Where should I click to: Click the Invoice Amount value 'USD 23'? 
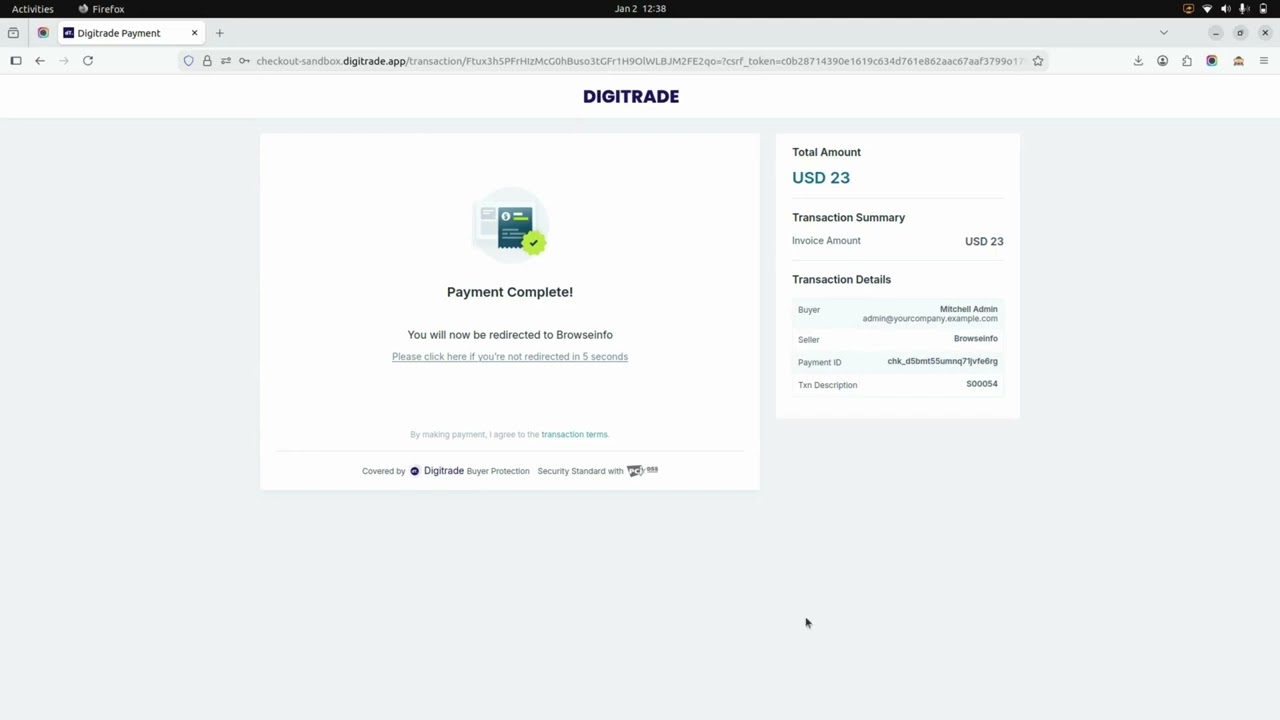click(984, 241)
